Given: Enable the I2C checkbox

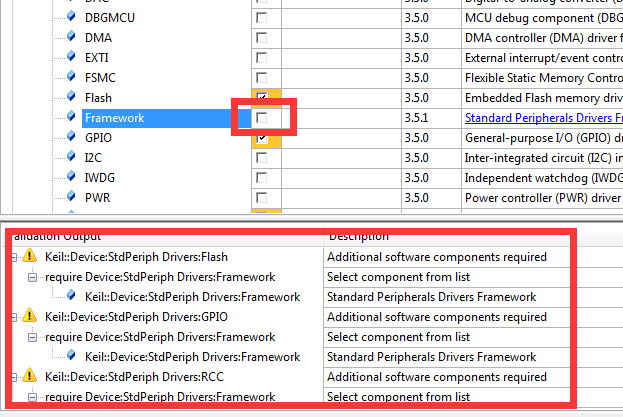Looking at the screenshot, I should [261, 158].
